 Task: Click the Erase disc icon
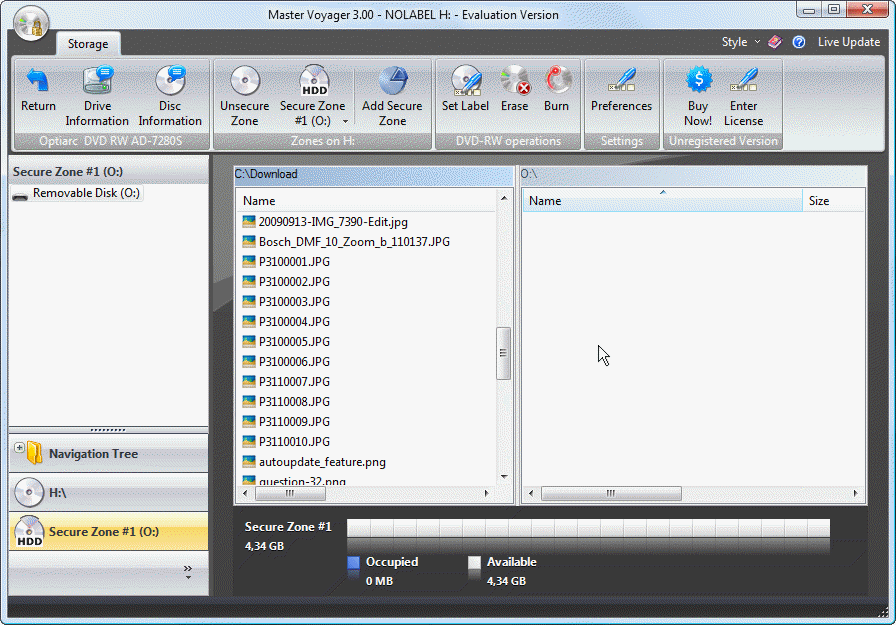click(x=515, y=81)
